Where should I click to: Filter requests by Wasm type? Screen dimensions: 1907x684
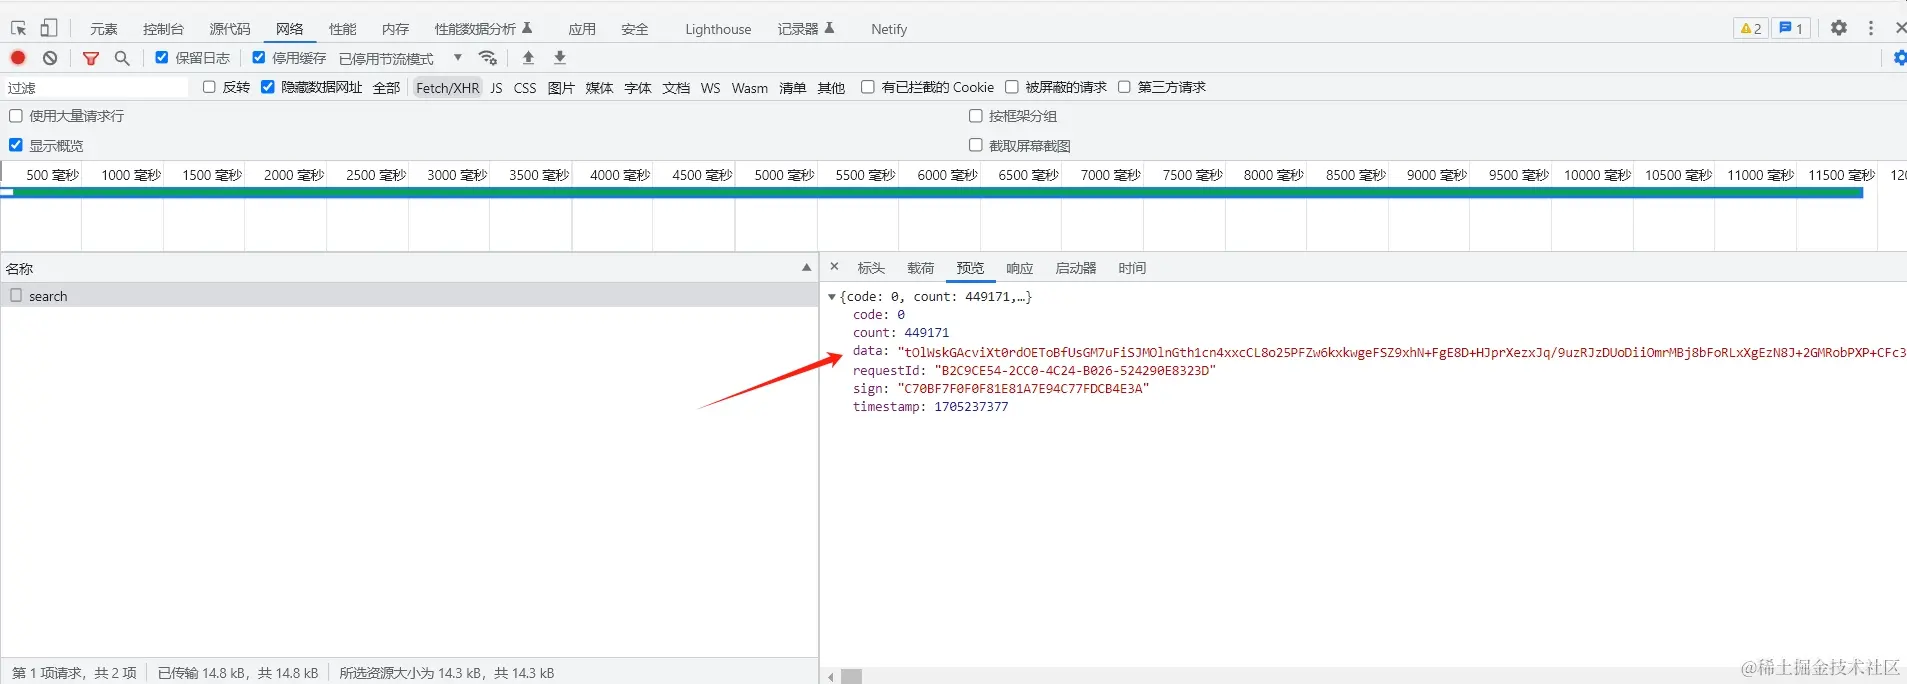click(750, 88)
